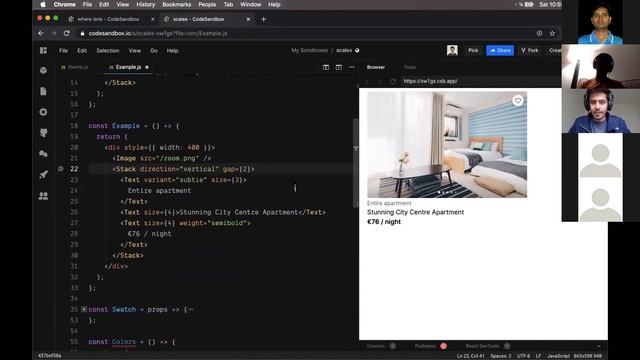
Task: Expand the folded Swatch function at line 35
Action: click(84, 309)
